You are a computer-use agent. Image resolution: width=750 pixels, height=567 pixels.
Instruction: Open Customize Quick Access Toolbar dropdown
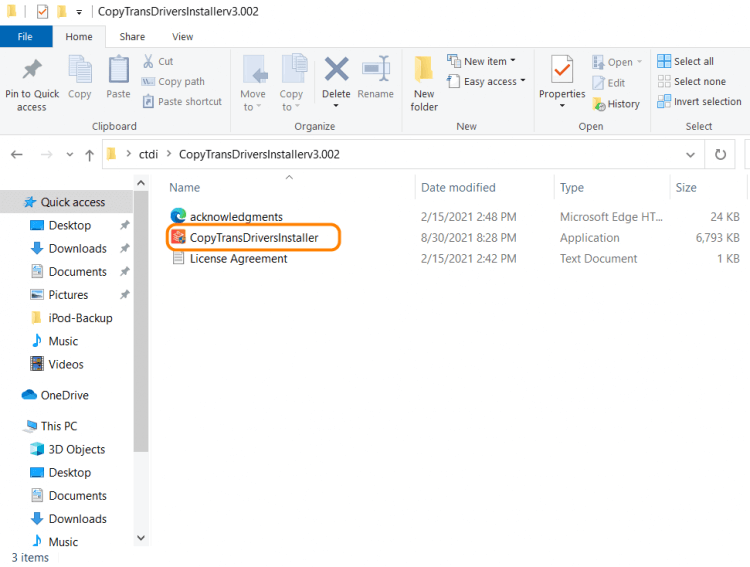coord(79,12)
